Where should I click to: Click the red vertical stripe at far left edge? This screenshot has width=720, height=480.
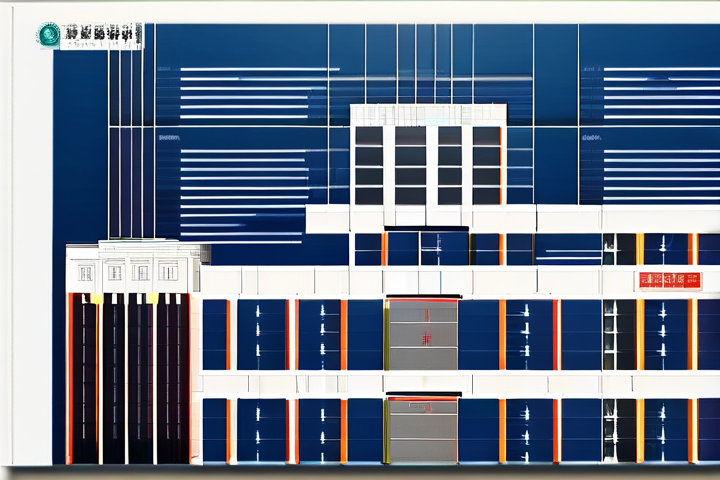pyautogui.click(x=69, y=380)
